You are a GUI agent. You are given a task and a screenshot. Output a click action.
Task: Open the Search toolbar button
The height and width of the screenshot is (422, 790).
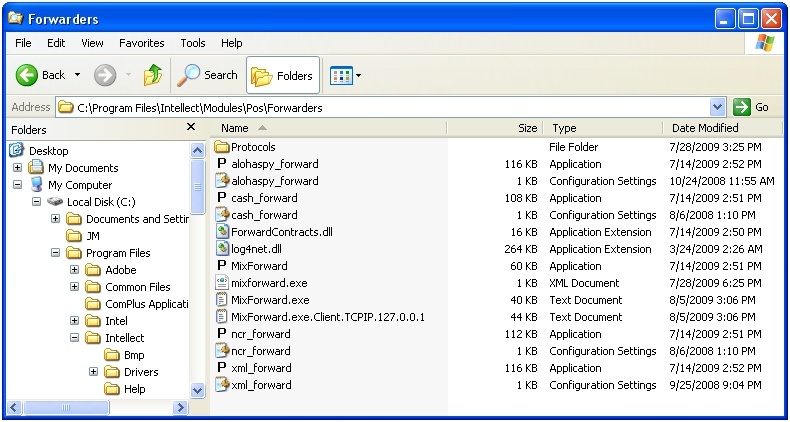coord(208,75)
